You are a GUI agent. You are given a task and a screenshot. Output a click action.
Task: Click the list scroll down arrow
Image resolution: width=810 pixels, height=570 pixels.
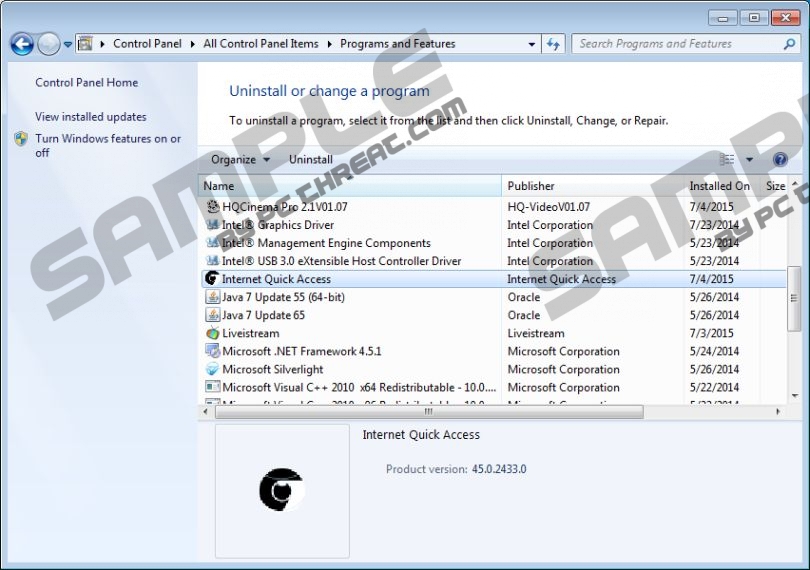click(x=795, y=396)
